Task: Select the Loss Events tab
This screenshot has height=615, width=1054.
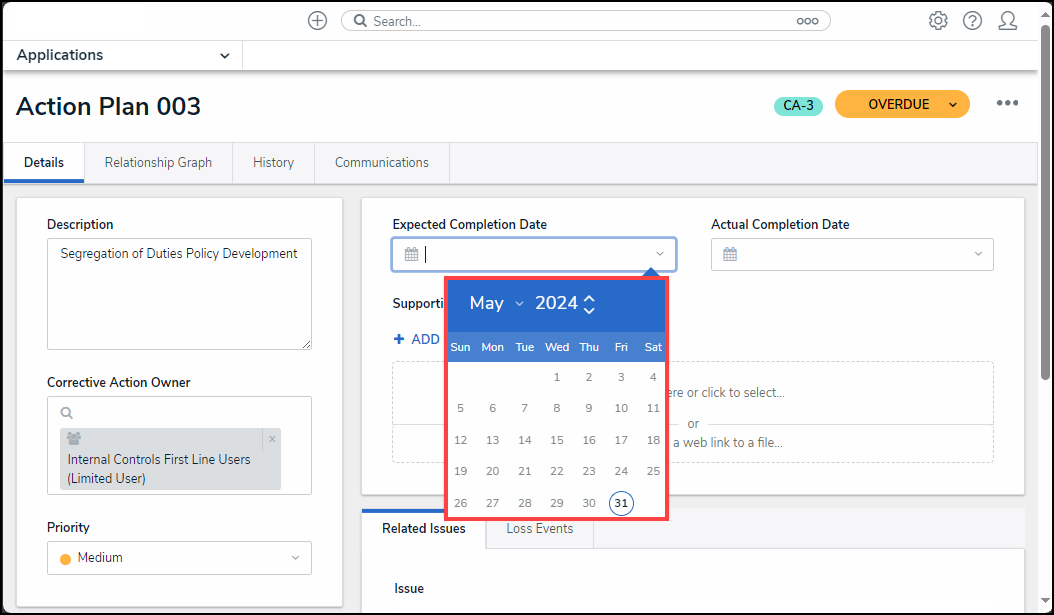Action: click(x=540, y=528)
